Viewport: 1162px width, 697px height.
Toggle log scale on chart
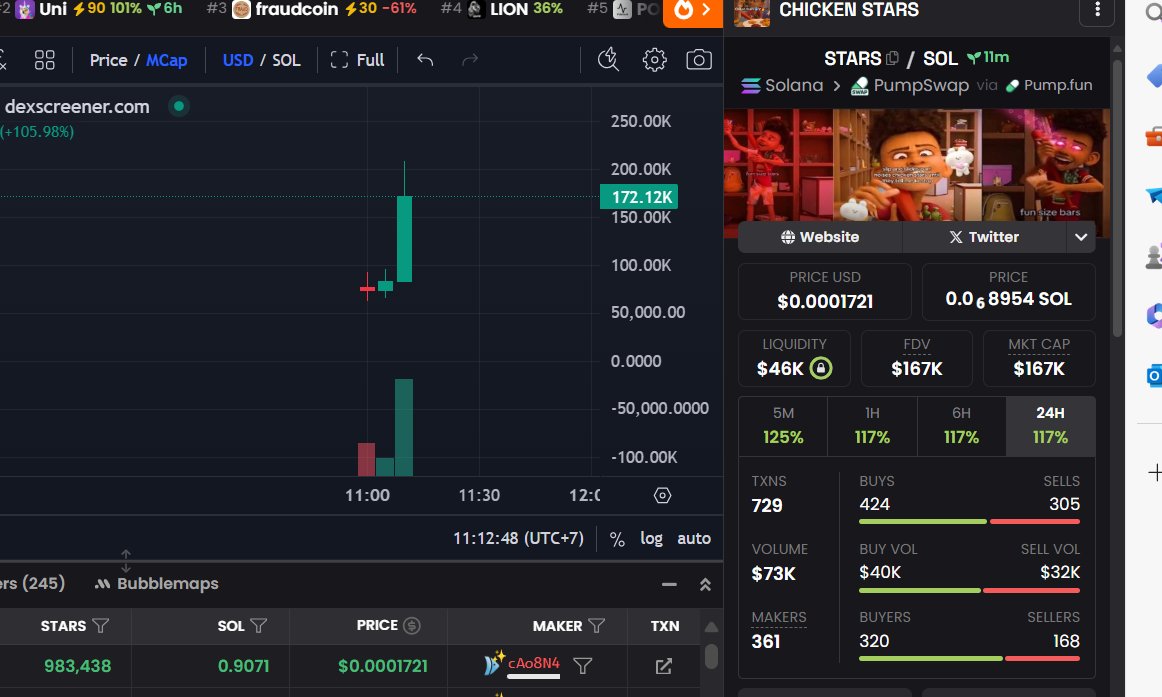(651, 538)
